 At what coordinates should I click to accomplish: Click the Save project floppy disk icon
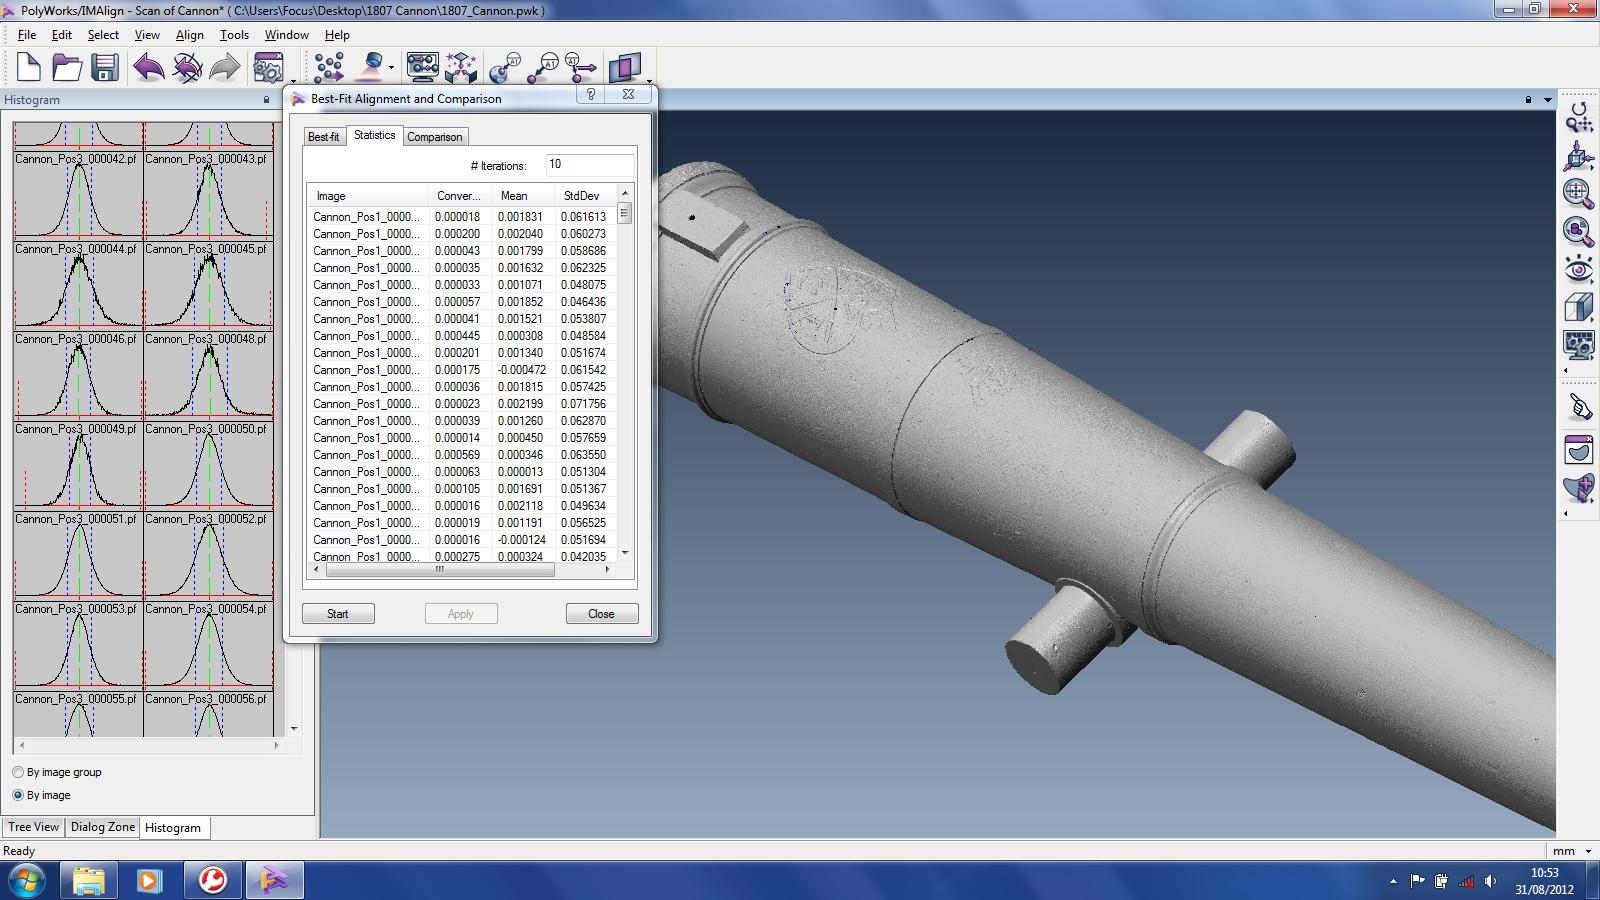pyautogui.click(x=105, y=68)
